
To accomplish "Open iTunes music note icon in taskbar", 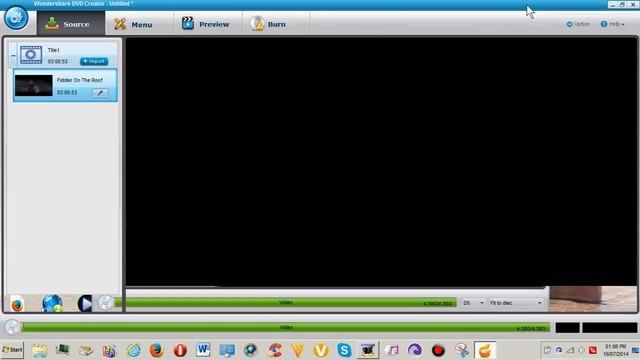I will (x=392, y=350).
